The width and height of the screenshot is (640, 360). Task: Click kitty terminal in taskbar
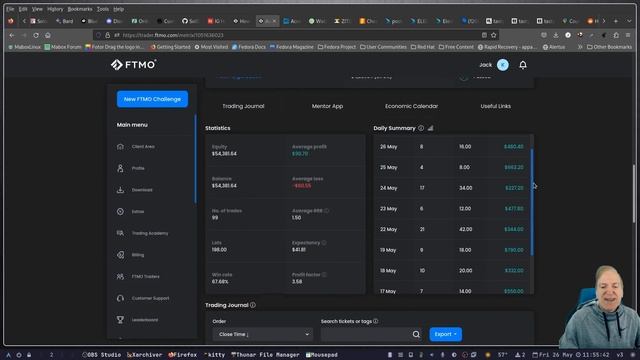tap(215, 355)
